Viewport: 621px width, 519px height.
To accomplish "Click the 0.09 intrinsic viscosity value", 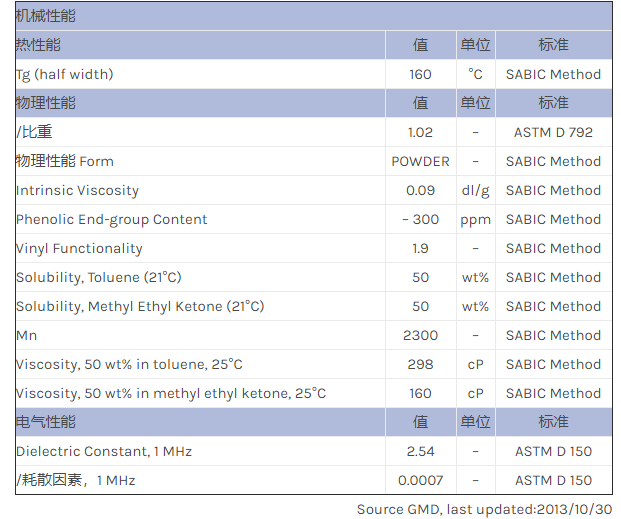I will click(420, 190).
